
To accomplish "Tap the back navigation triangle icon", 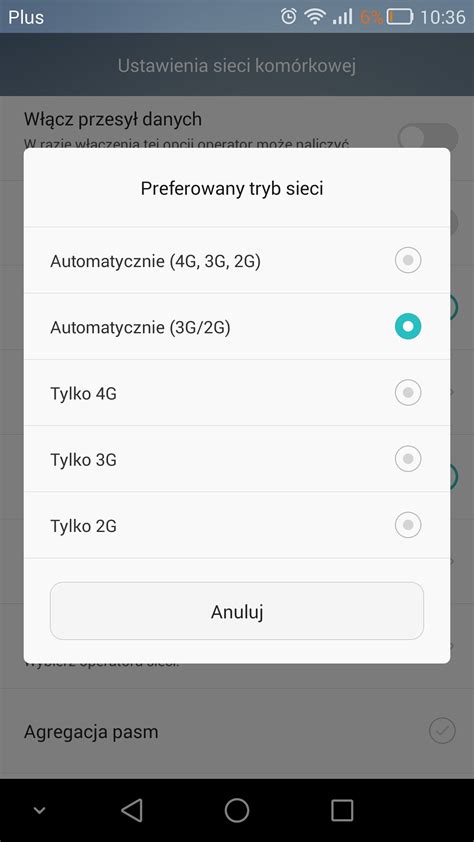I will coord(132,810).
